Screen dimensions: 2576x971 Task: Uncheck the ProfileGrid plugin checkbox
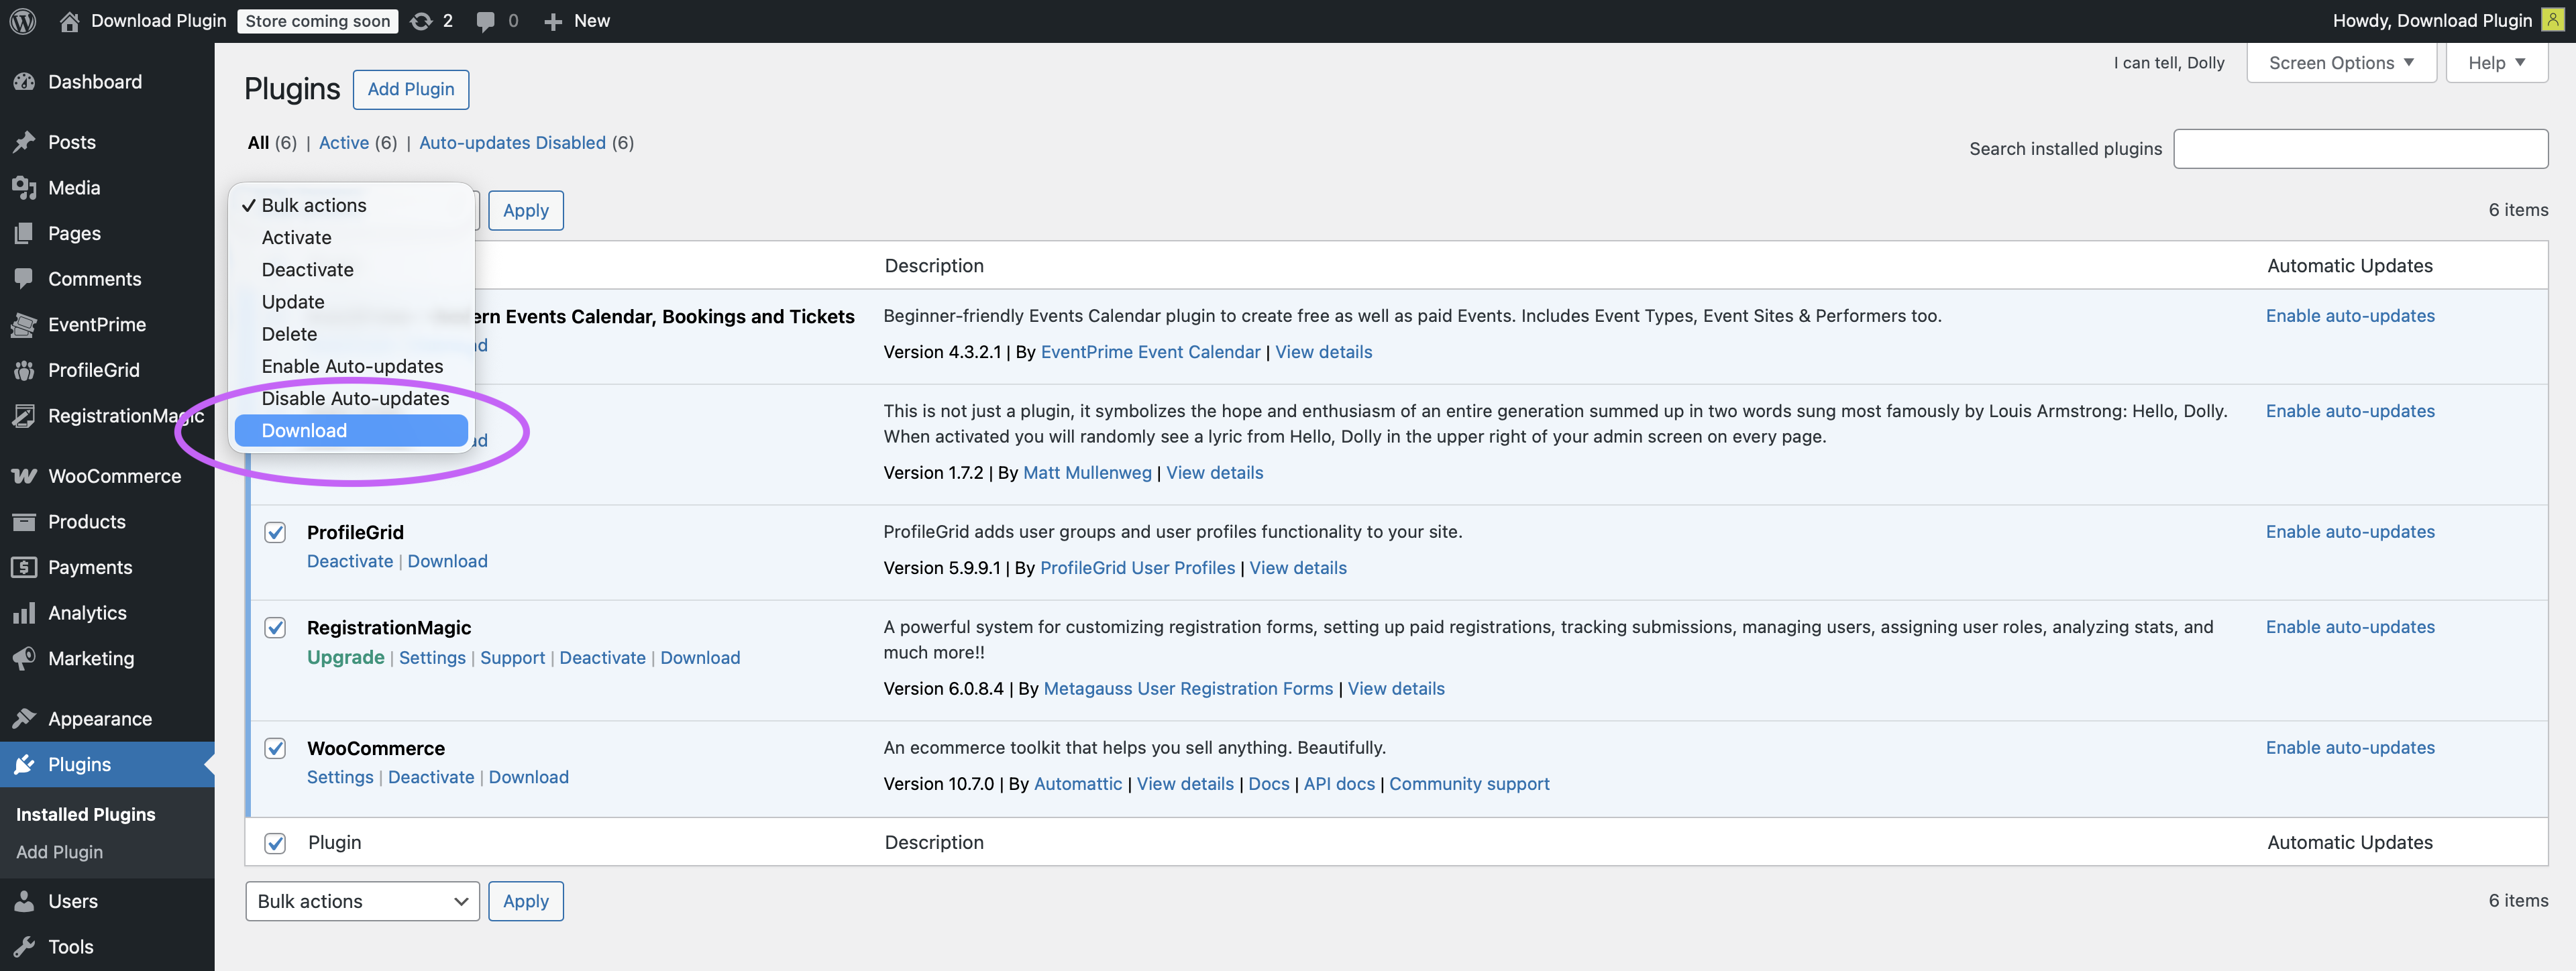coord(275,532)
